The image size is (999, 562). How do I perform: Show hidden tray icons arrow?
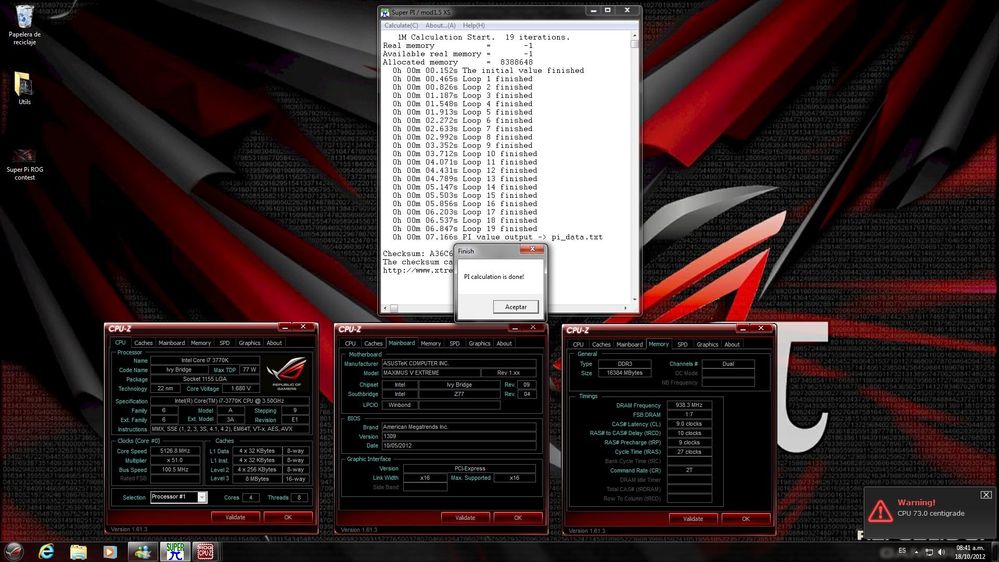point(916,552)
